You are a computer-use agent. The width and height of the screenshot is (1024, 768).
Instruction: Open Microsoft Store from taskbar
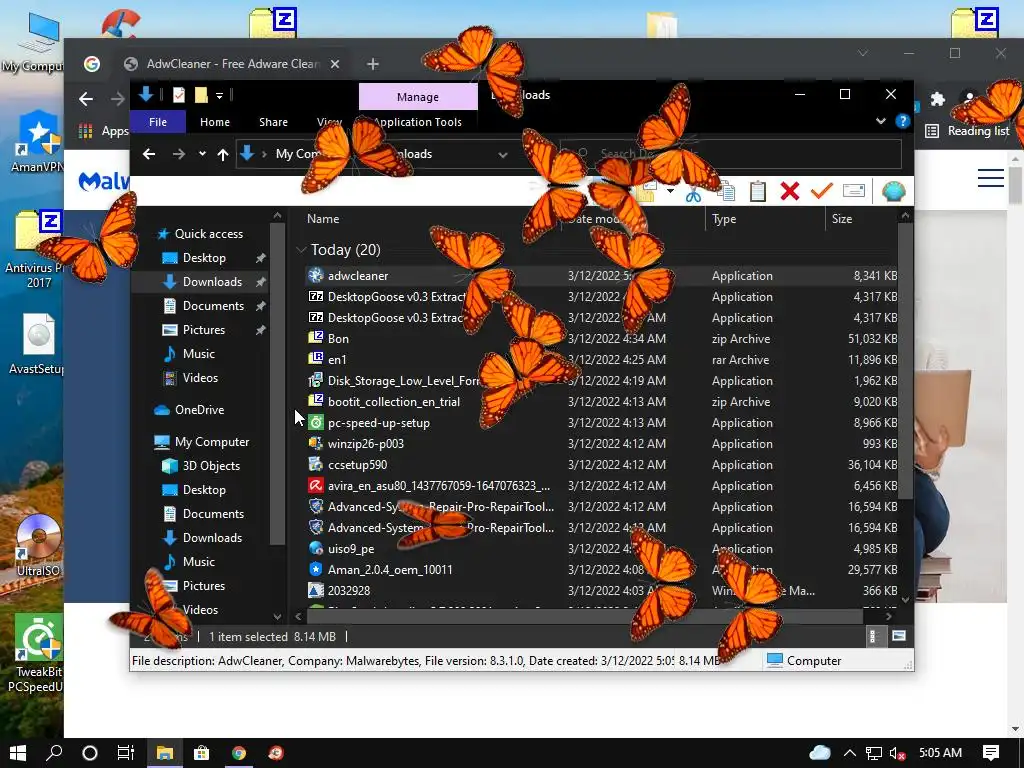point(202,753)
